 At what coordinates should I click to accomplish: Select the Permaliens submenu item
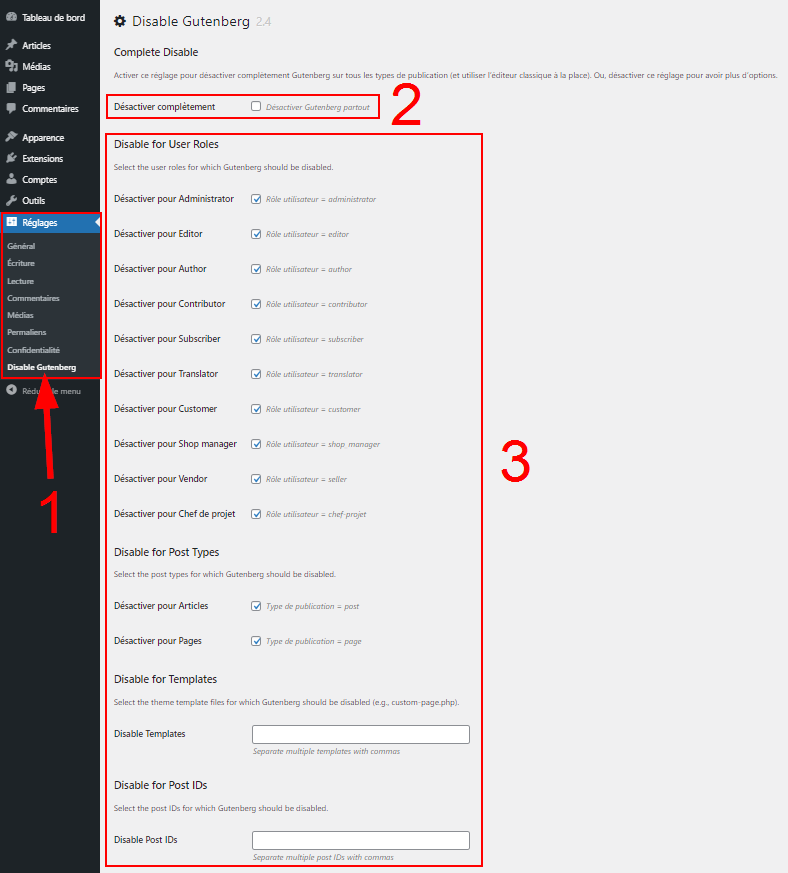pyautogui.click(x=27, y=332)
